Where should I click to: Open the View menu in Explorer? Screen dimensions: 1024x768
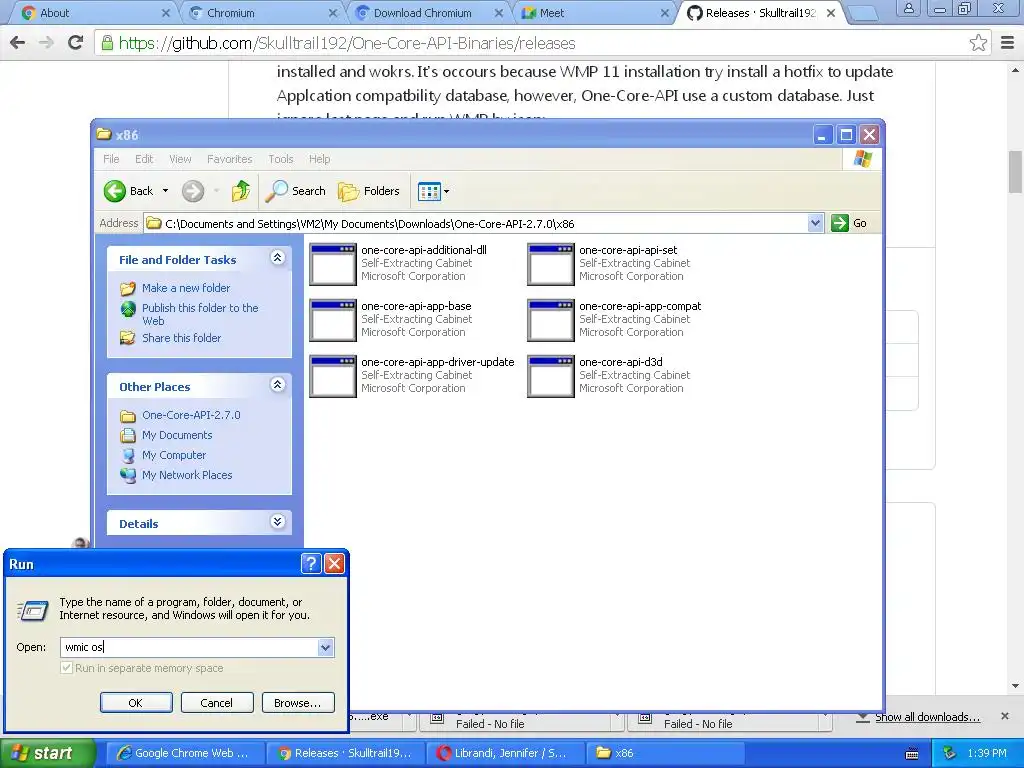click(x=180, y=159)
